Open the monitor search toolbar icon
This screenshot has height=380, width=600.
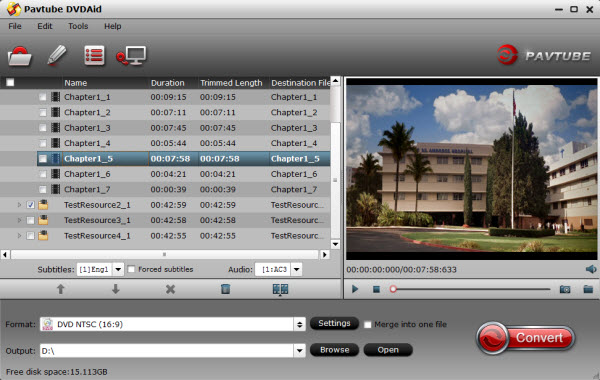click(131, 56)
